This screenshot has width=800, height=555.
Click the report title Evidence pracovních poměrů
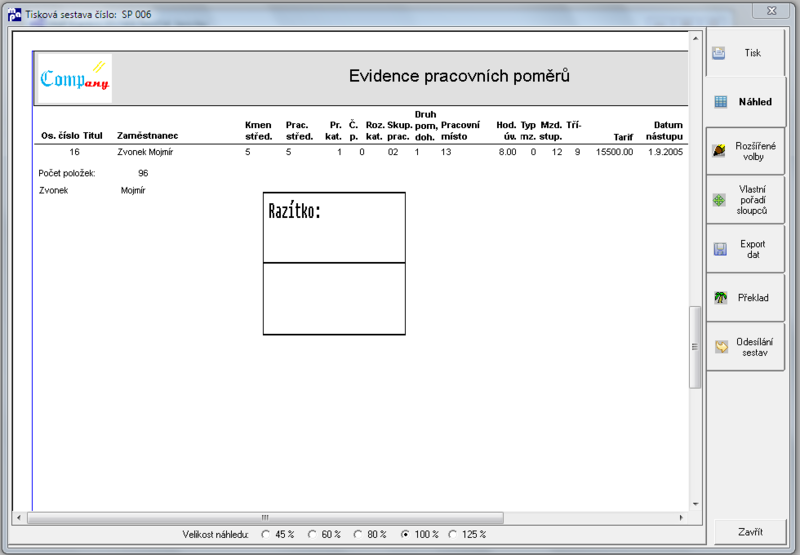(x=459, y=76)
